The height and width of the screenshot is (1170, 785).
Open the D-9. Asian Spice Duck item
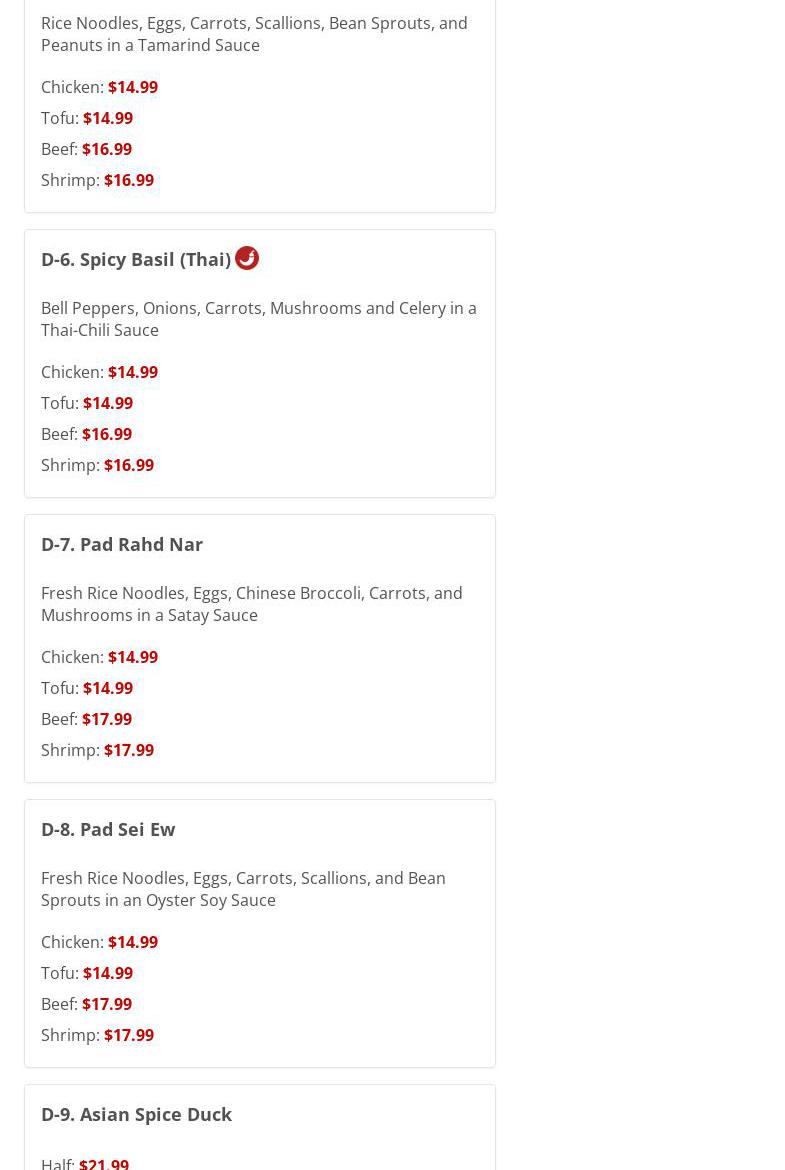(x=136, y=1114)
